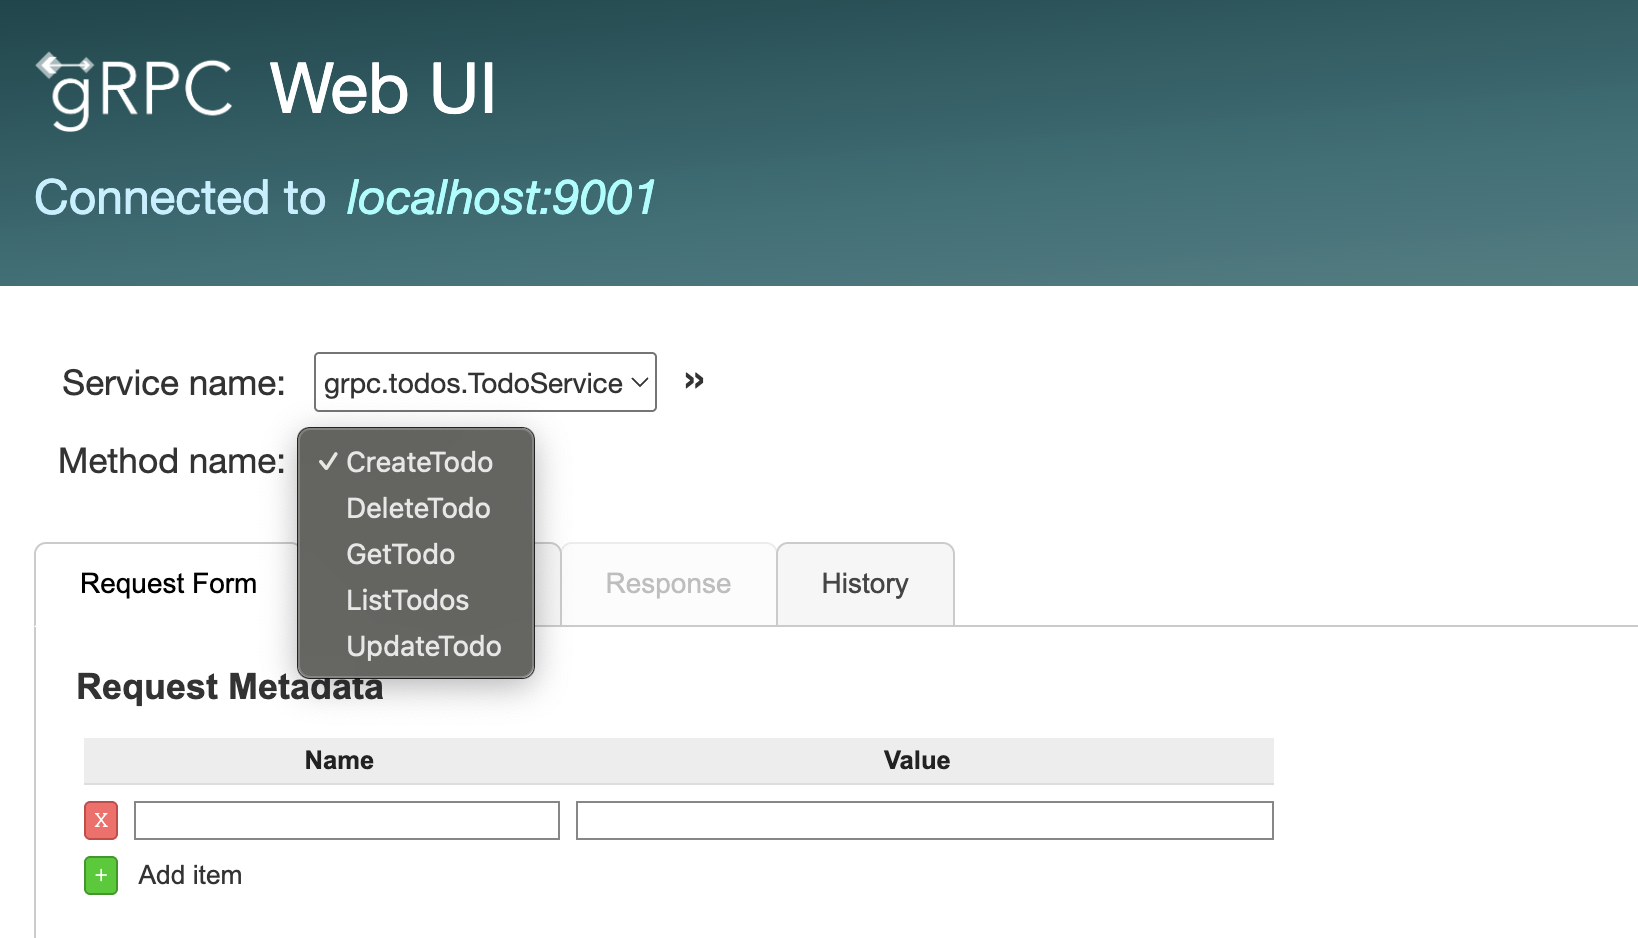The image size is (1638, 938).
Task: Switch to the Response tab
Action: pyautogui.click(x=667, y=583)
